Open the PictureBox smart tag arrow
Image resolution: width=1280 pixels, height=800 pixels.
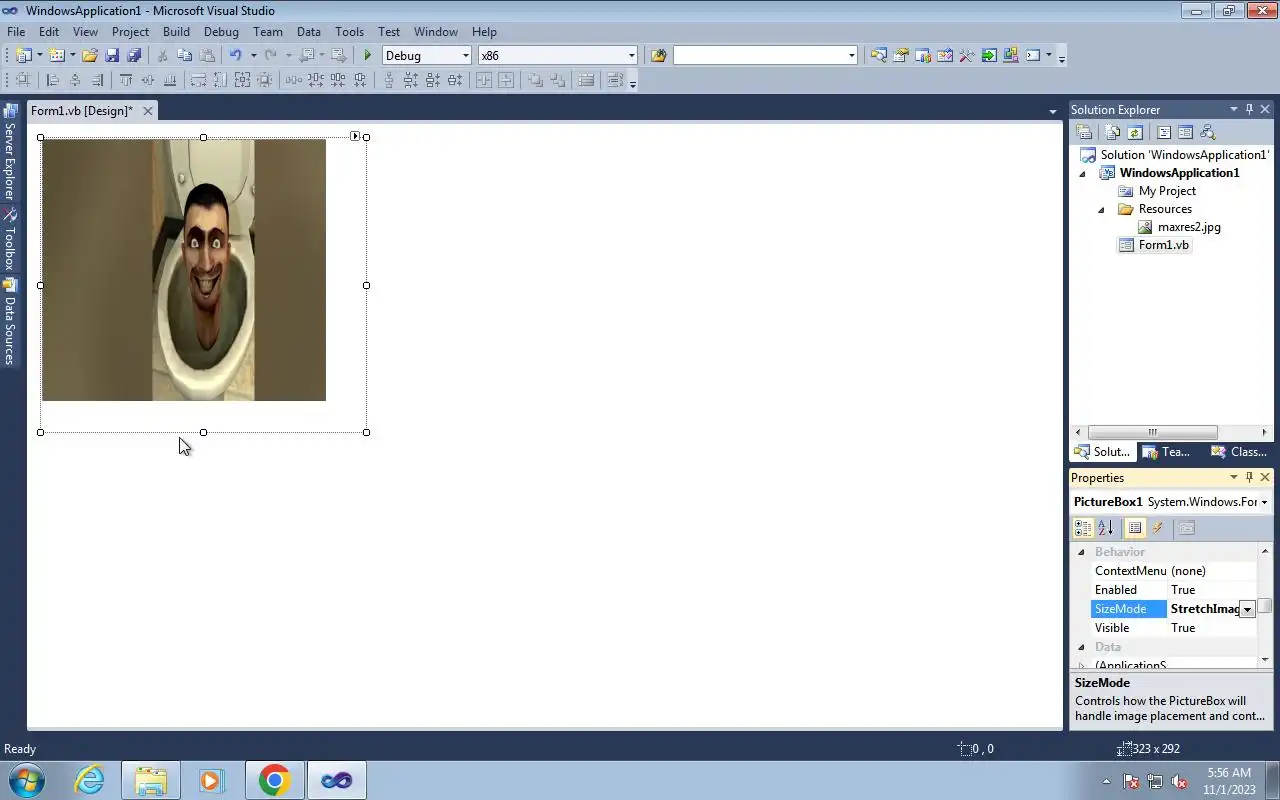(x=355, y=136)
